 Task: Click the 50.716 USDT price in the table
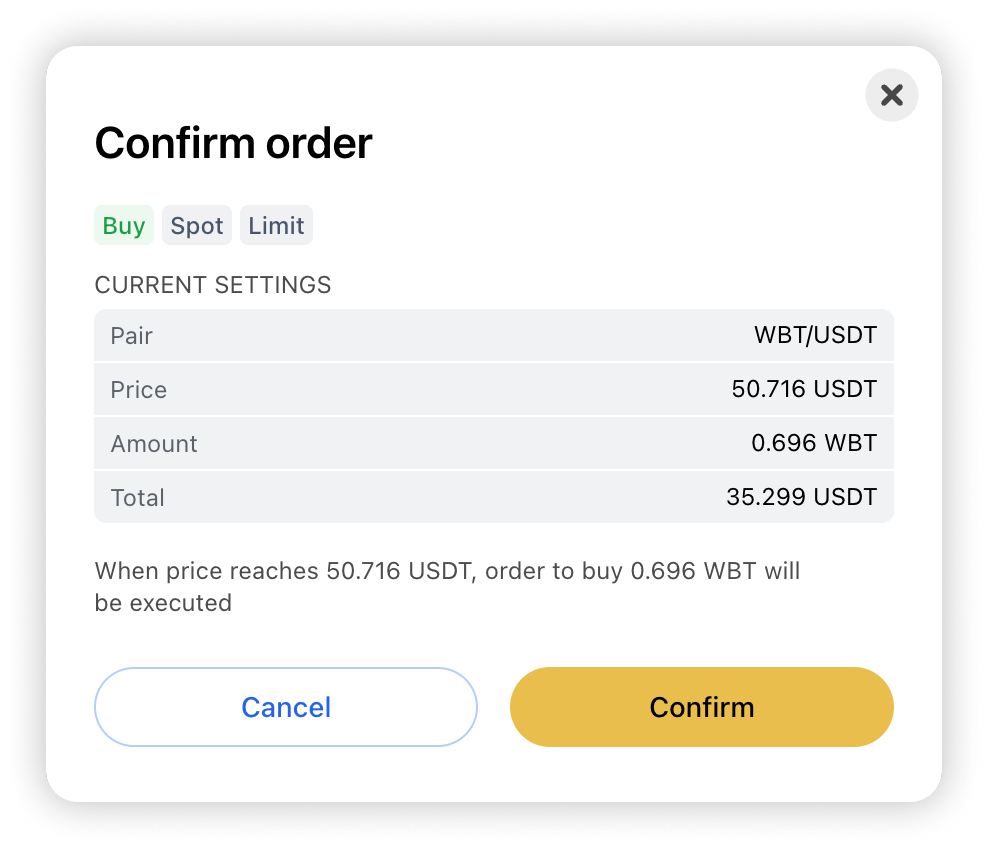(x=804, y=390)
